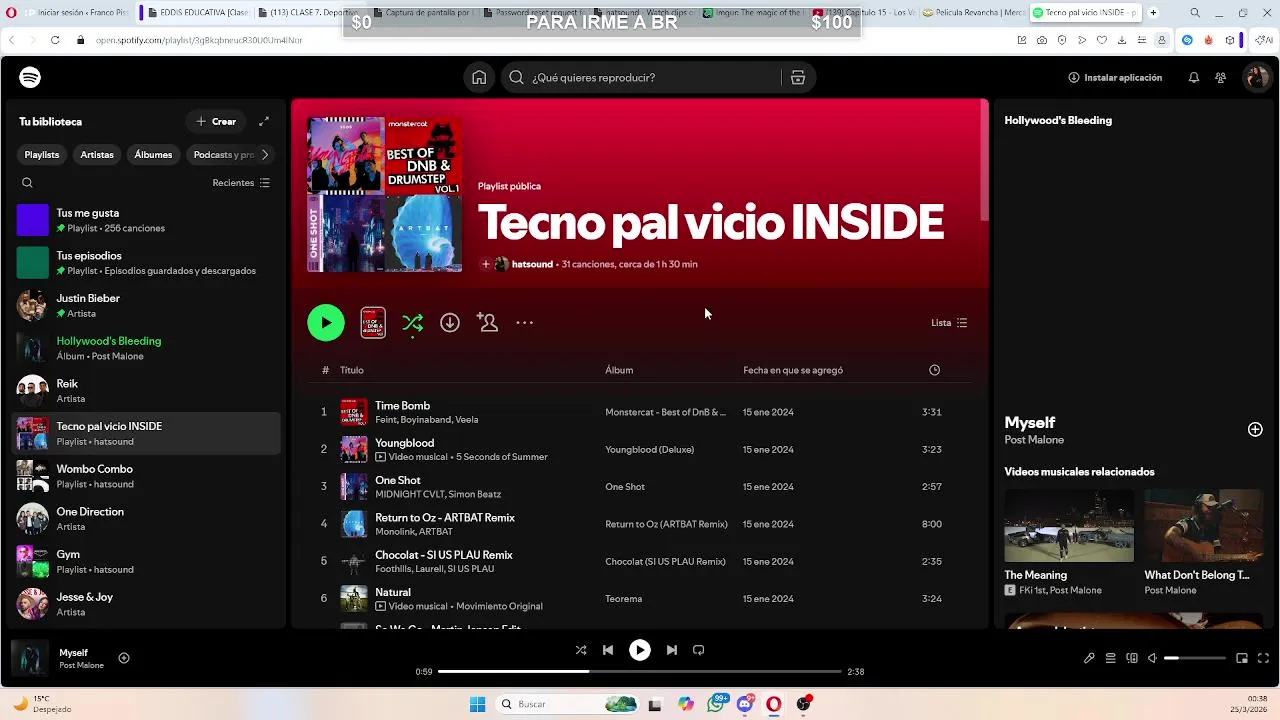This screenshot has width=1280, height=720.
Task: Sort by Fecha en que se agregó
Action: click(x=793, y=370)
